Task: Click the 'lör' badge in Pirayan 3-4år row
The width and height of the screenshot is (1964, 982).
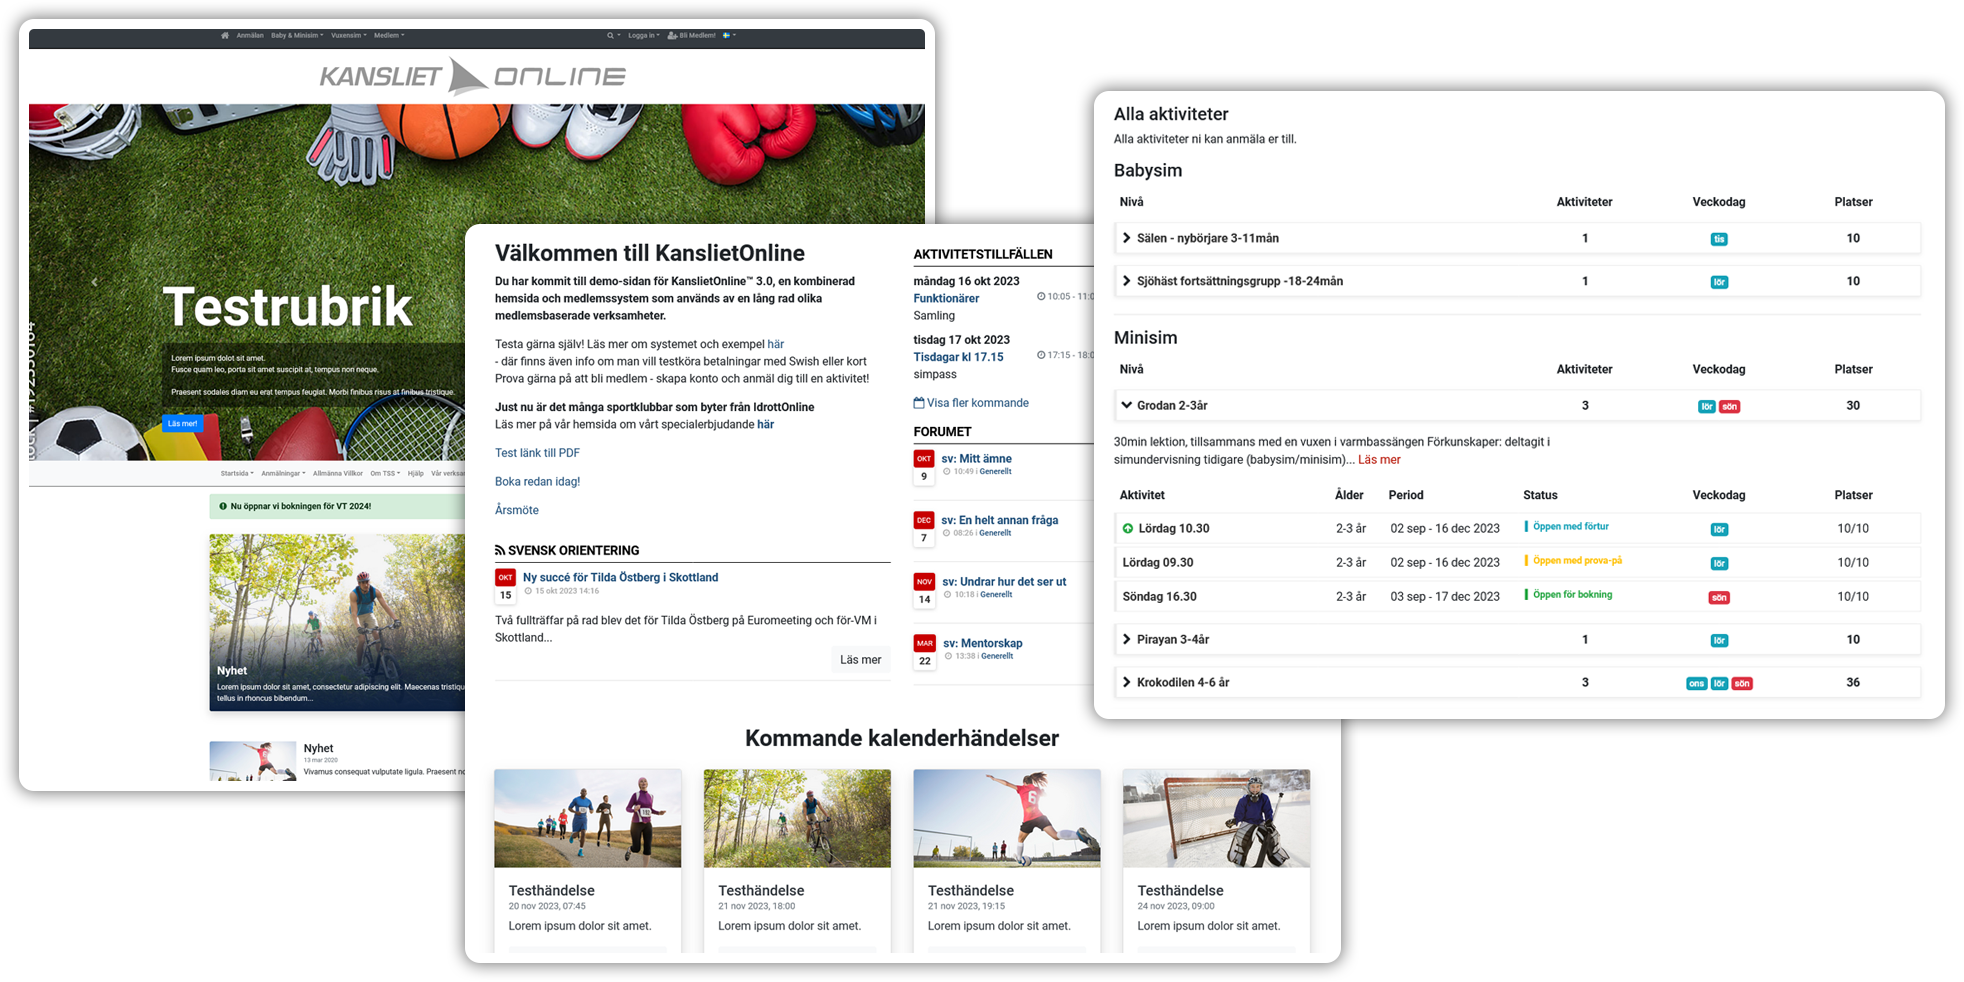Action: point(1719,641)
